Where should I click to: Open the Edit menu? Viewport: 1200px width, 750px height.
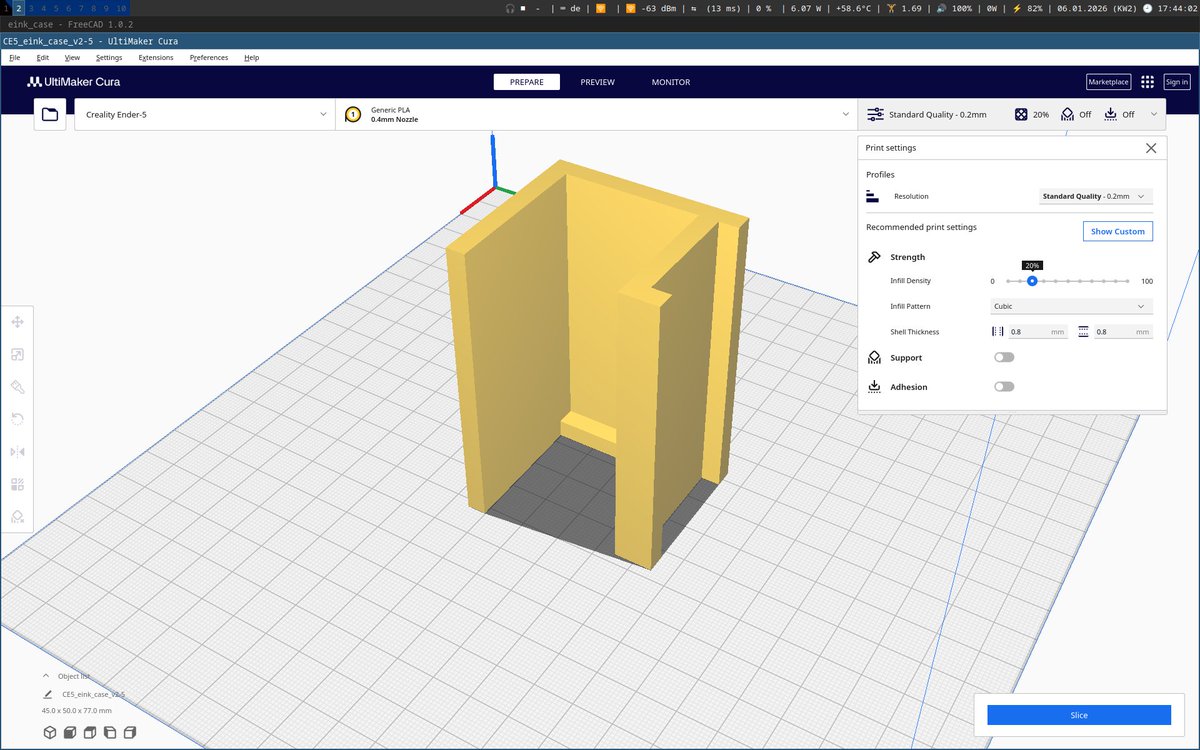(x=43, y=58)
